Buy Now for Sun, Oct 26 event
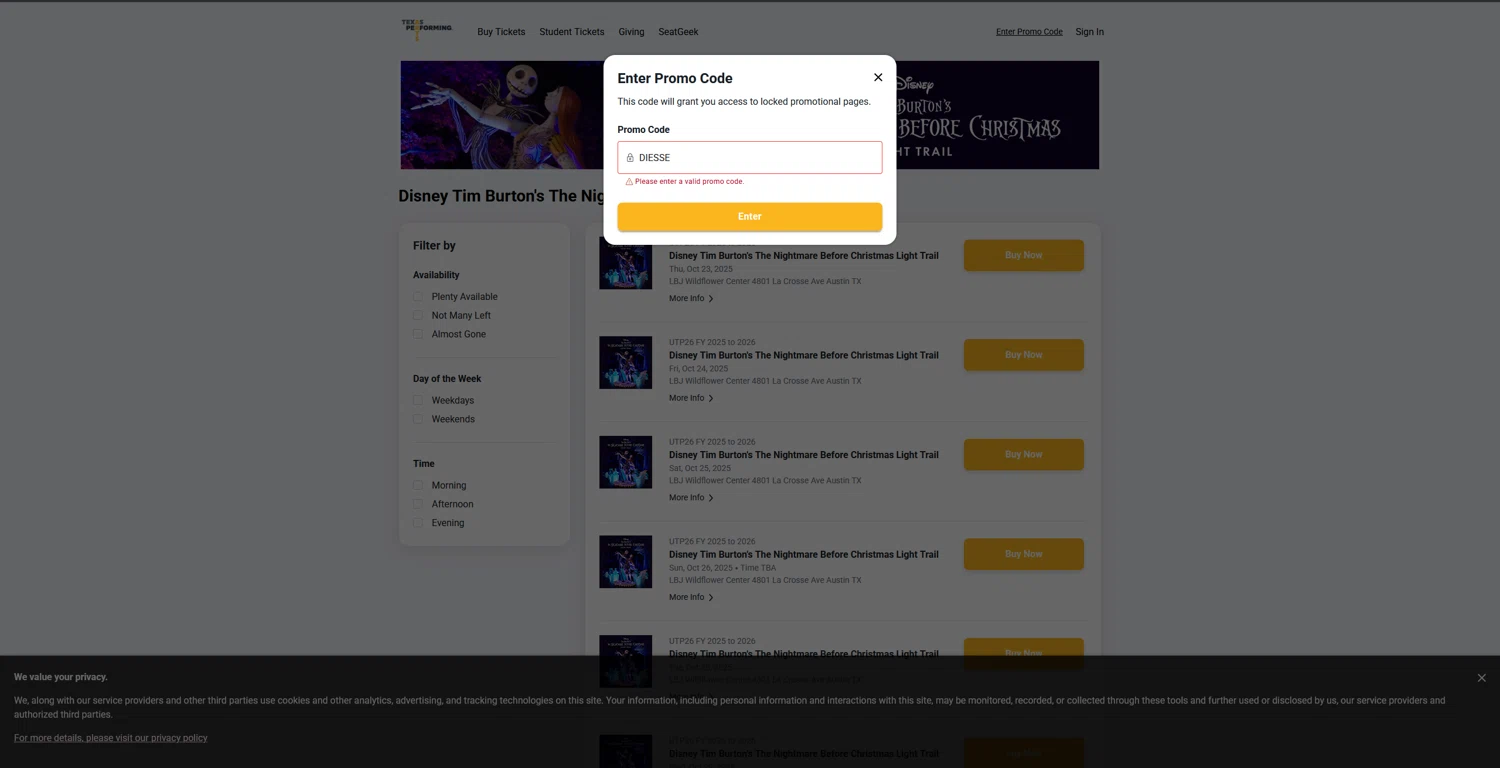The height and width of the screenshot is (768, 1500). [1024, 554]
